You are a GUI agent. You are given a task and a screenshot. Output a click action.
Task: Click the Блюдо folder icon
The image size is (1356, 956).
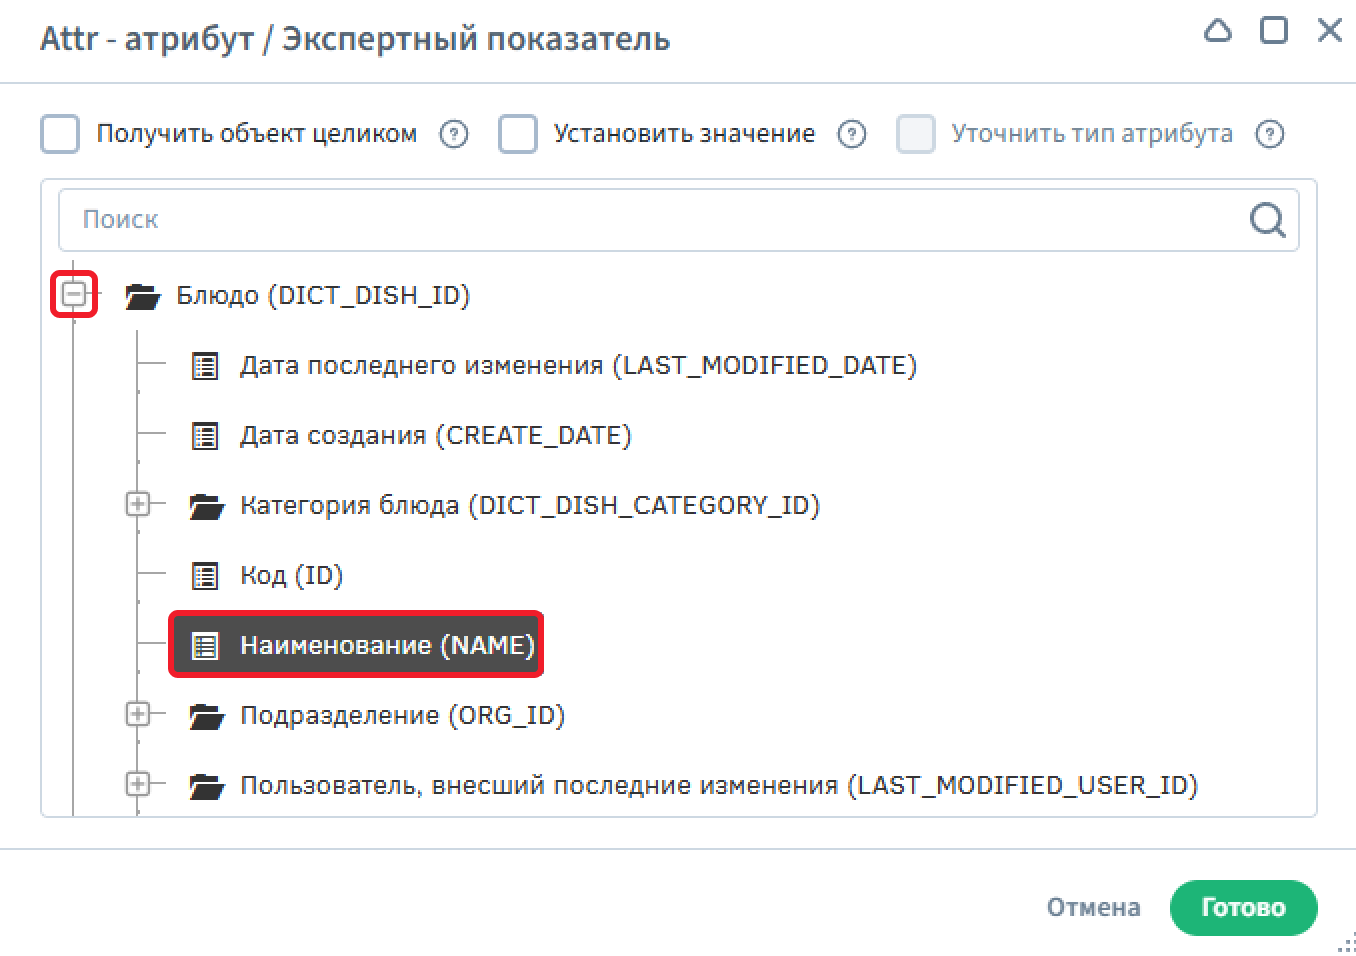click(x=143, y=296)
